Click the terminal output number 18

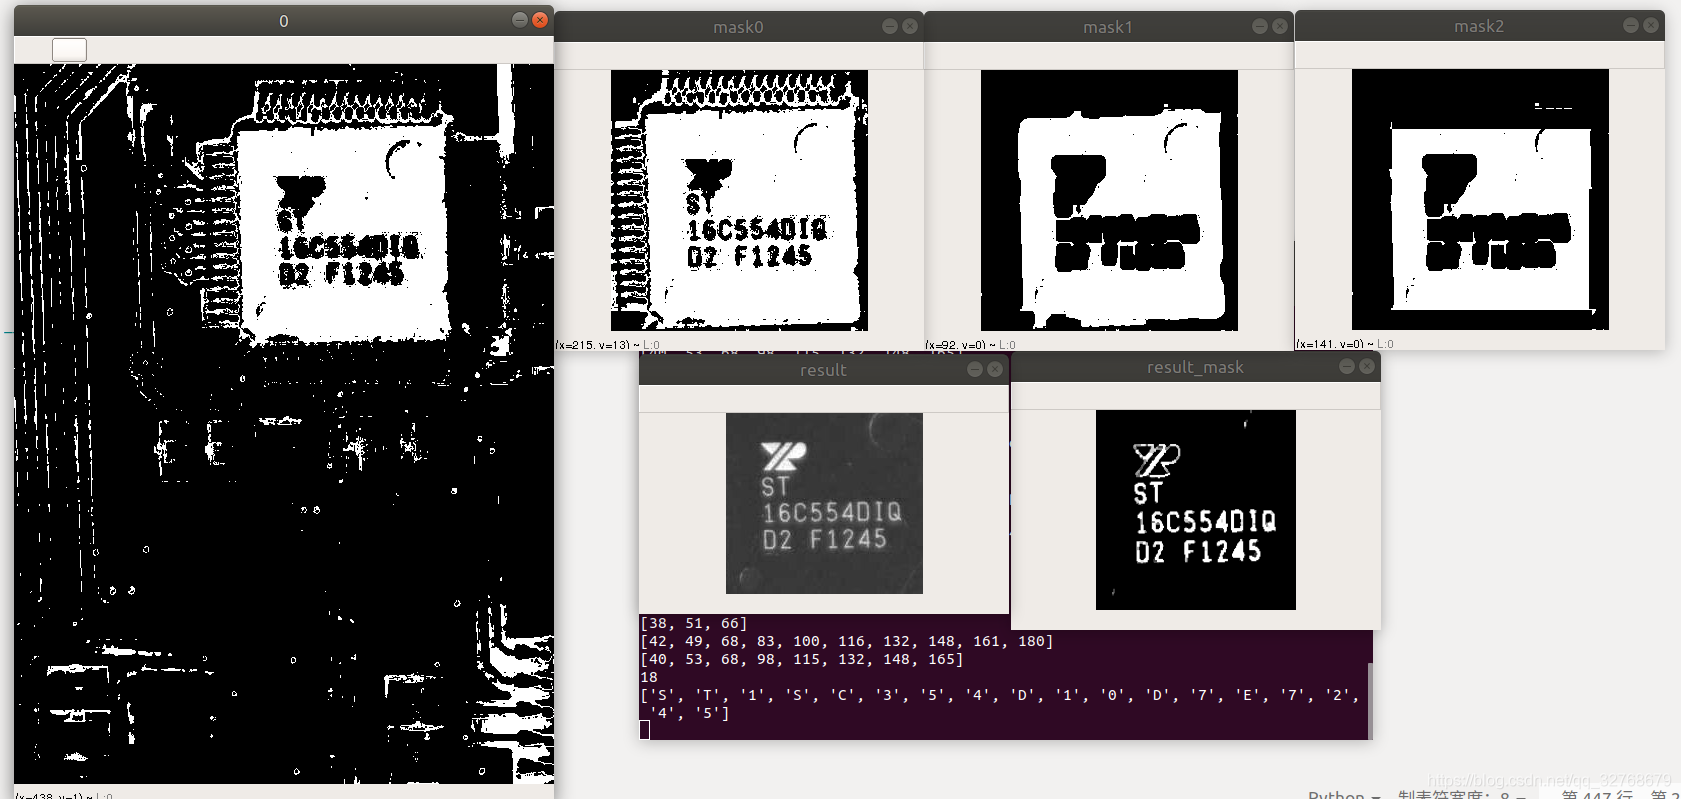click(x=649, y=677)
